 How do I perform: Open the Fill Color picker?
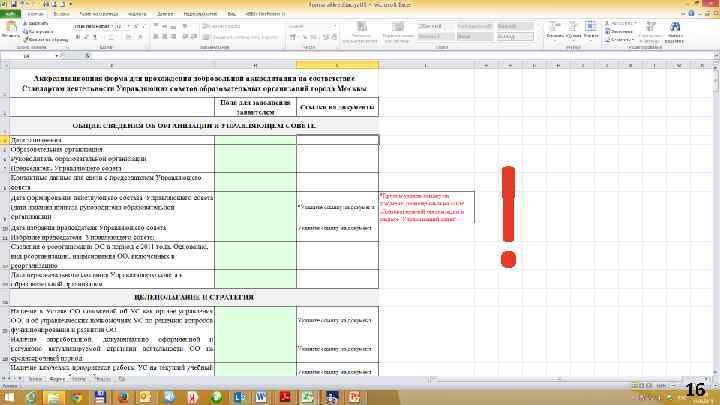point(129,37)
